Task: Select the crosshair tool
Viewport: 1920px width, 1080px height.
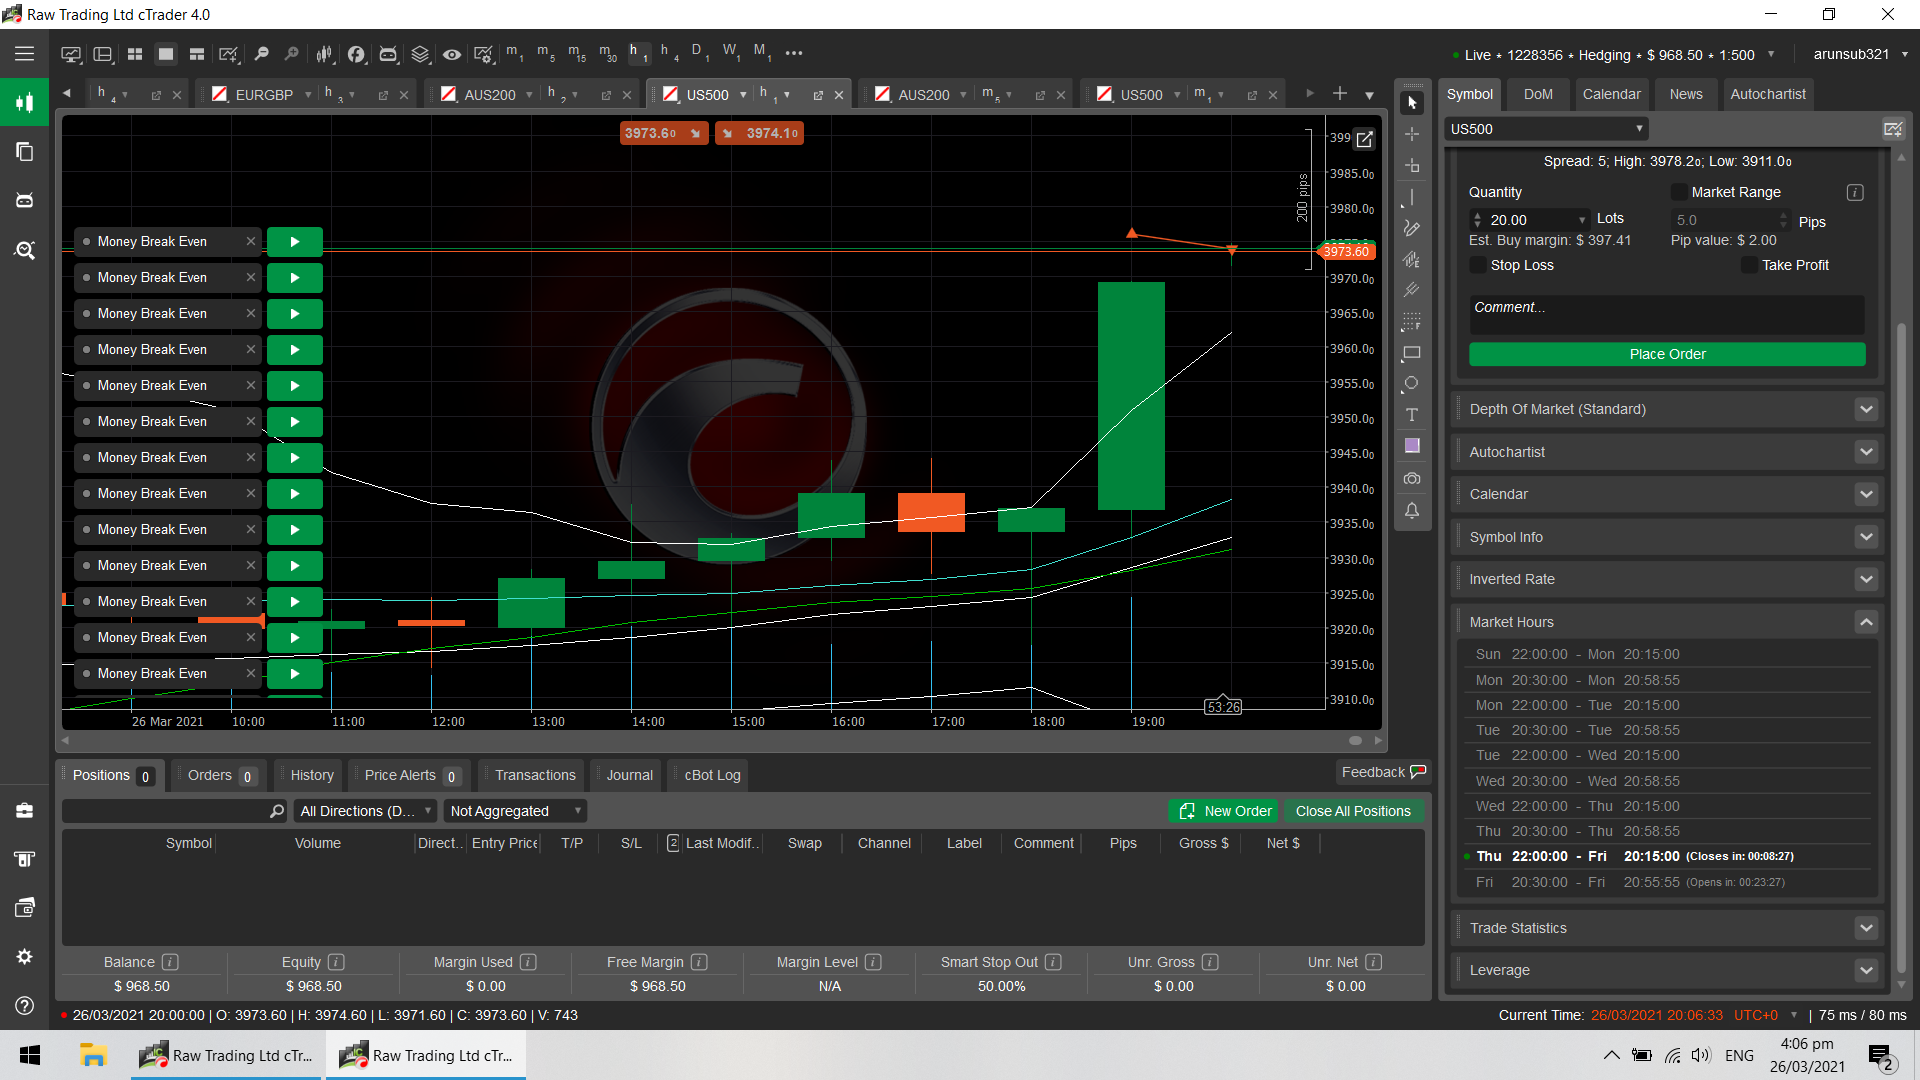Action: [x=1412, y=134]
